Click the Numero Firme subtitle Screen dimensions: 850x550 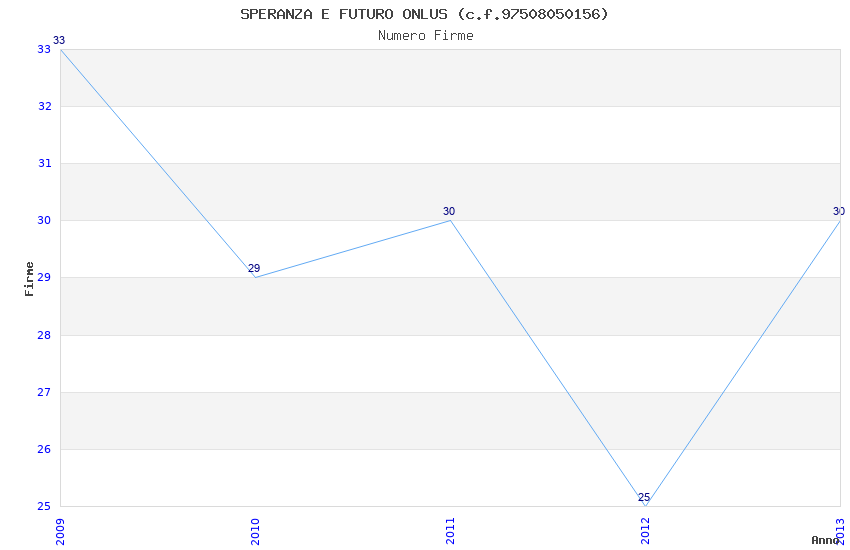point(425,35)
